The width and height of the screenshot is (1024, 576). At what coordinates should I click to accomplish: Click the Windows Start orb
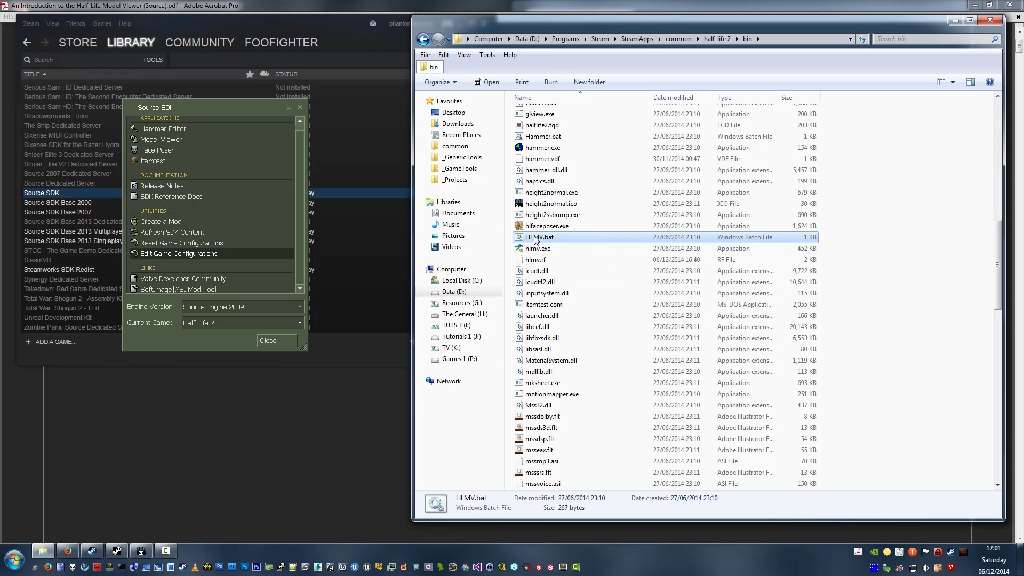click(14, 558)
